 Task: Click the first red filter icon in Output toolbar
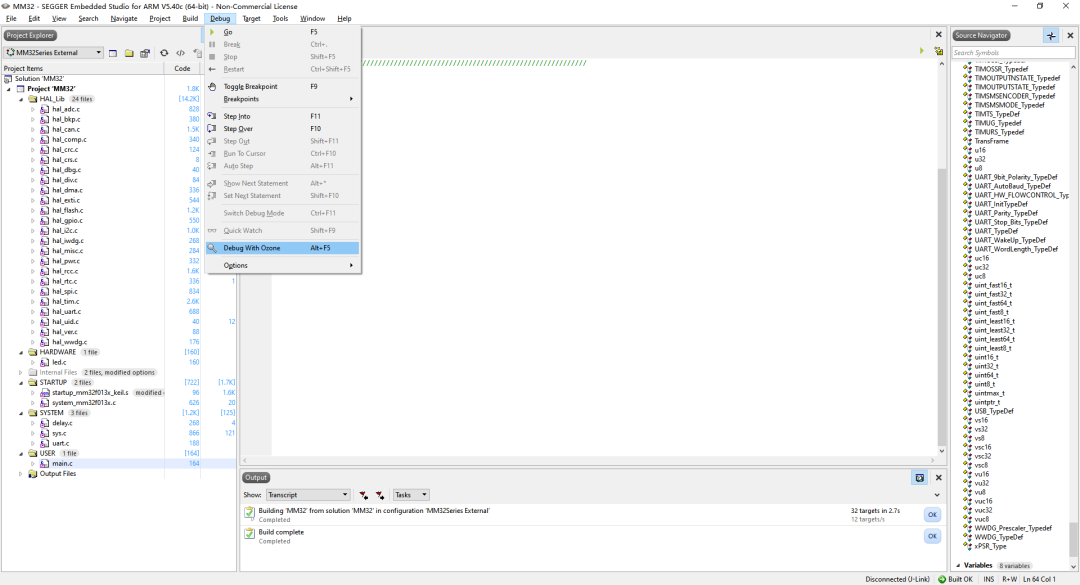pos(363,495)
